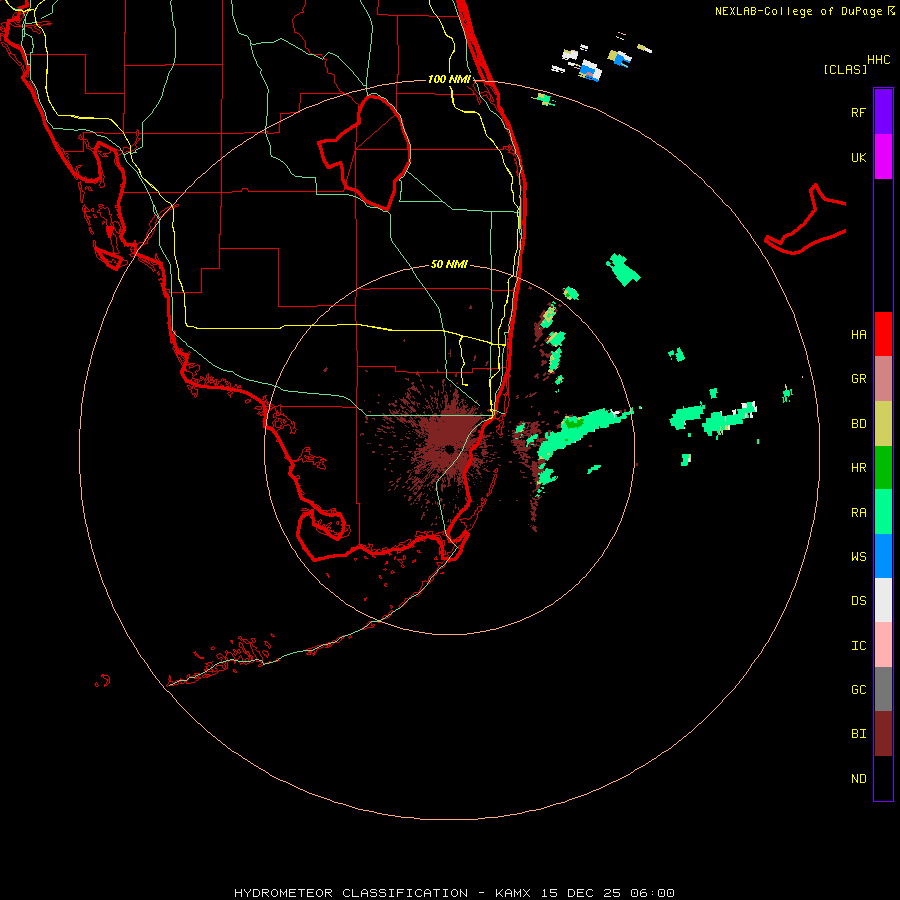Choose the light pink IC legend swatch
The height and width of the screenshot is (900, 900).
(x=883, y=645)
